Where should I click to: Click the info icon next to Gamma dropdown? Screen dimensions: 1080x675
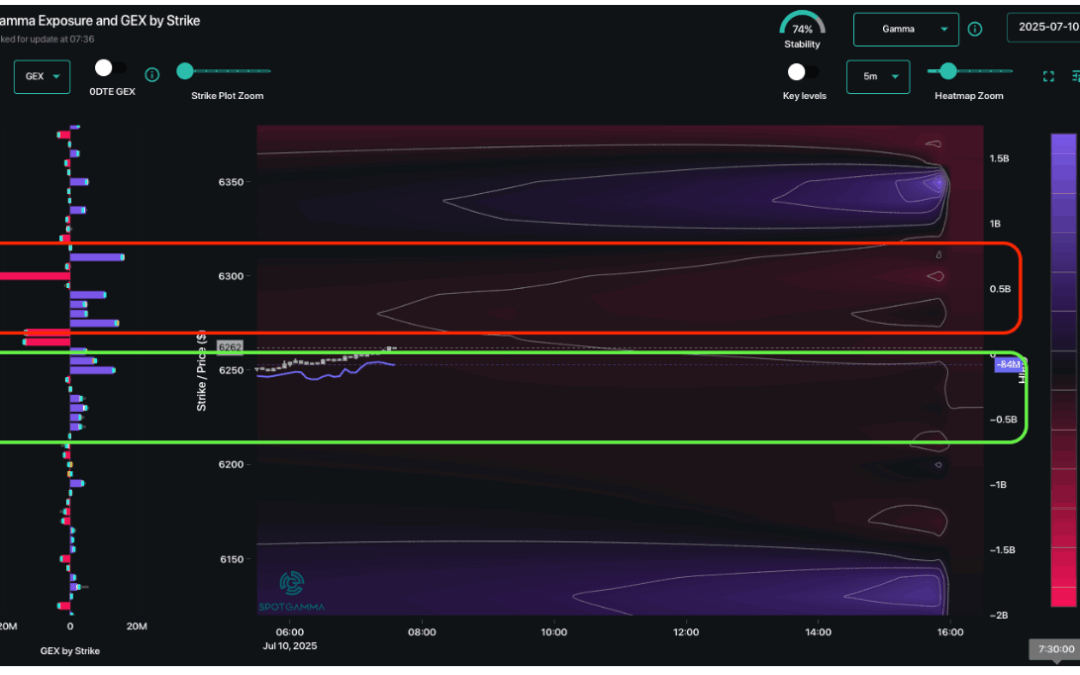975,29
